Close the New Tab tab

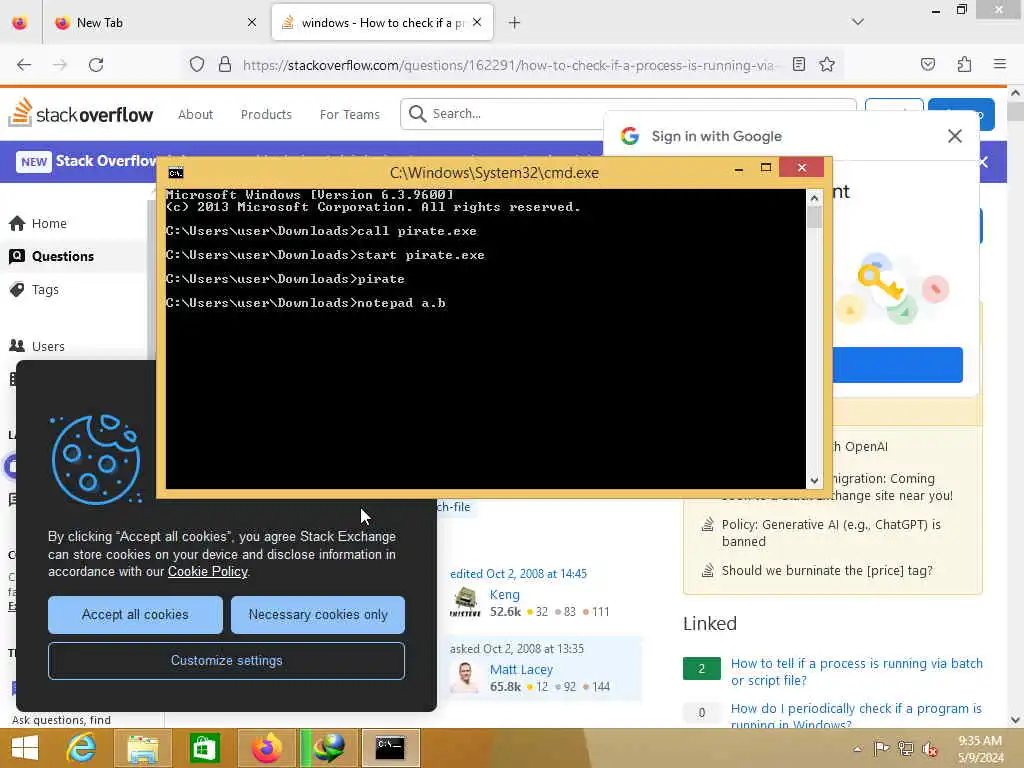252,23
